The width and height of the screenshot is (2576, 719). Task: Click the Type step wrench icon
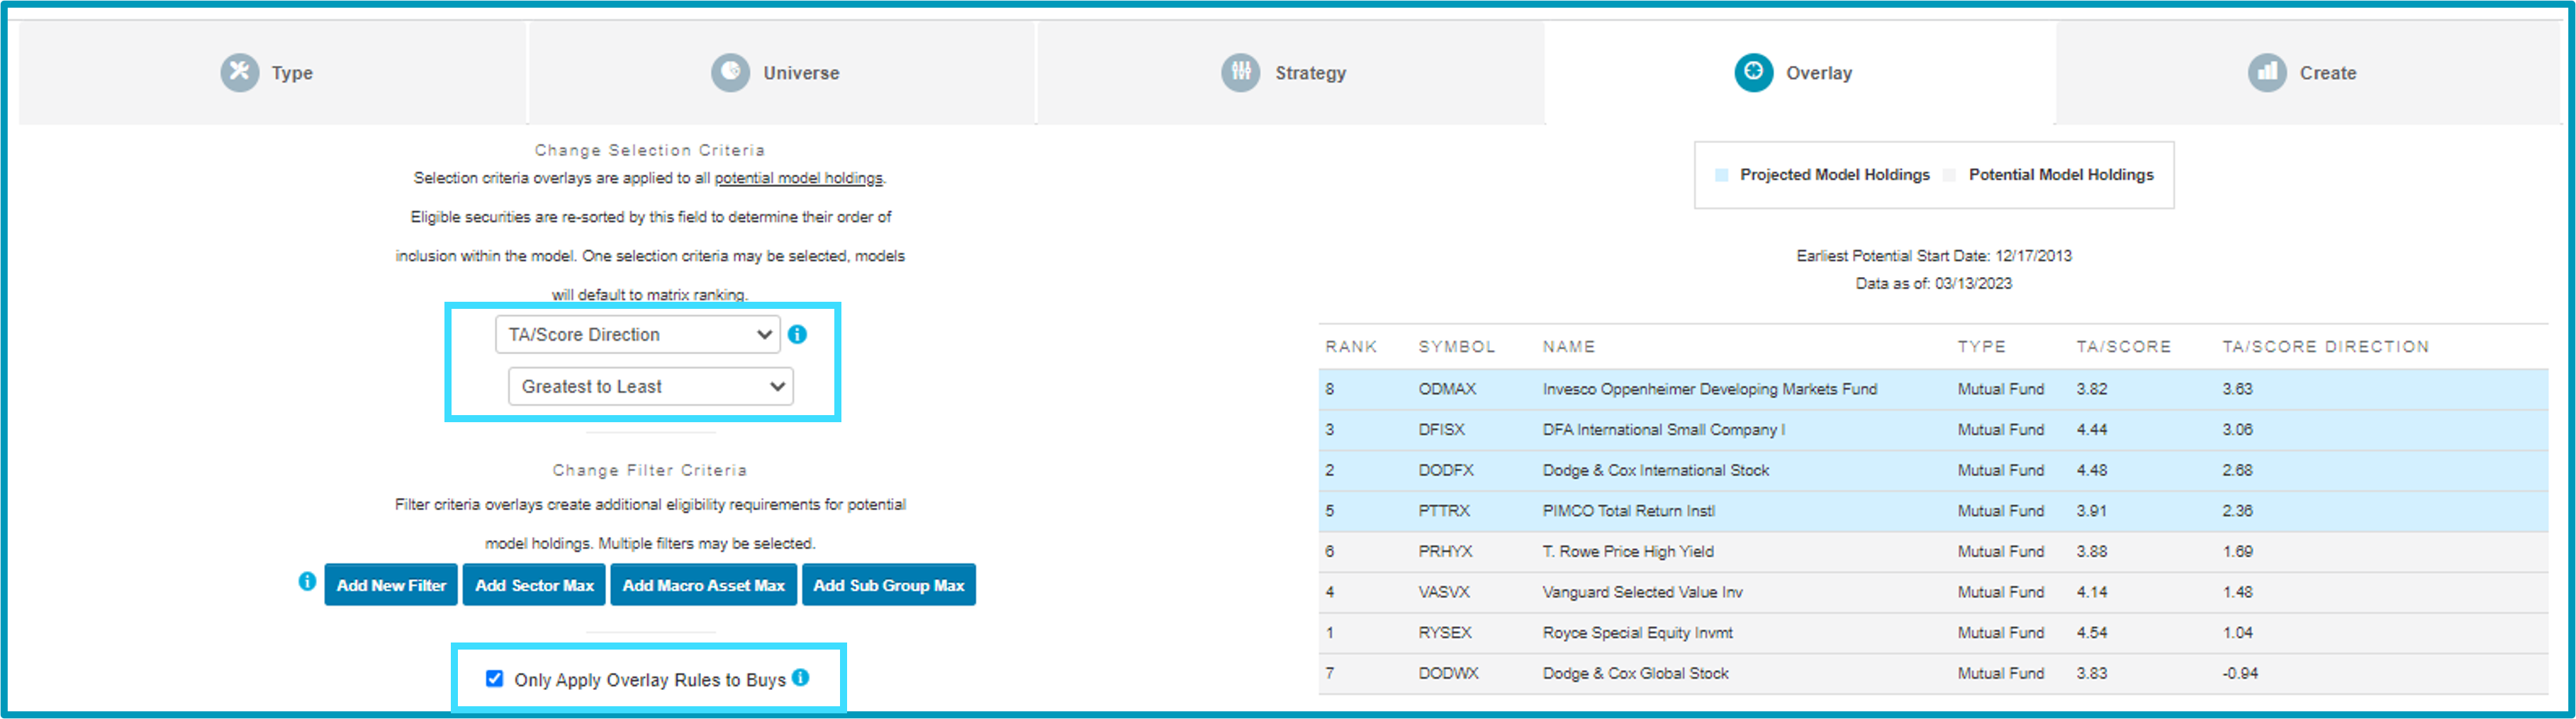coord(239,72)
